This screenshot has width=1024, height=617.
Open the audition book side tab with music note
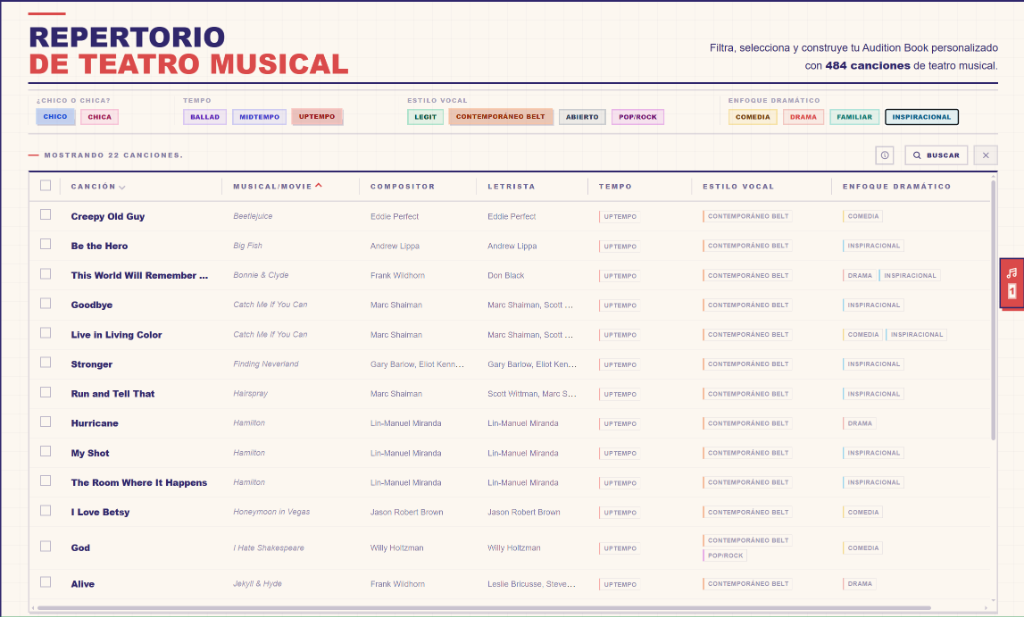tap(1012, 282)
